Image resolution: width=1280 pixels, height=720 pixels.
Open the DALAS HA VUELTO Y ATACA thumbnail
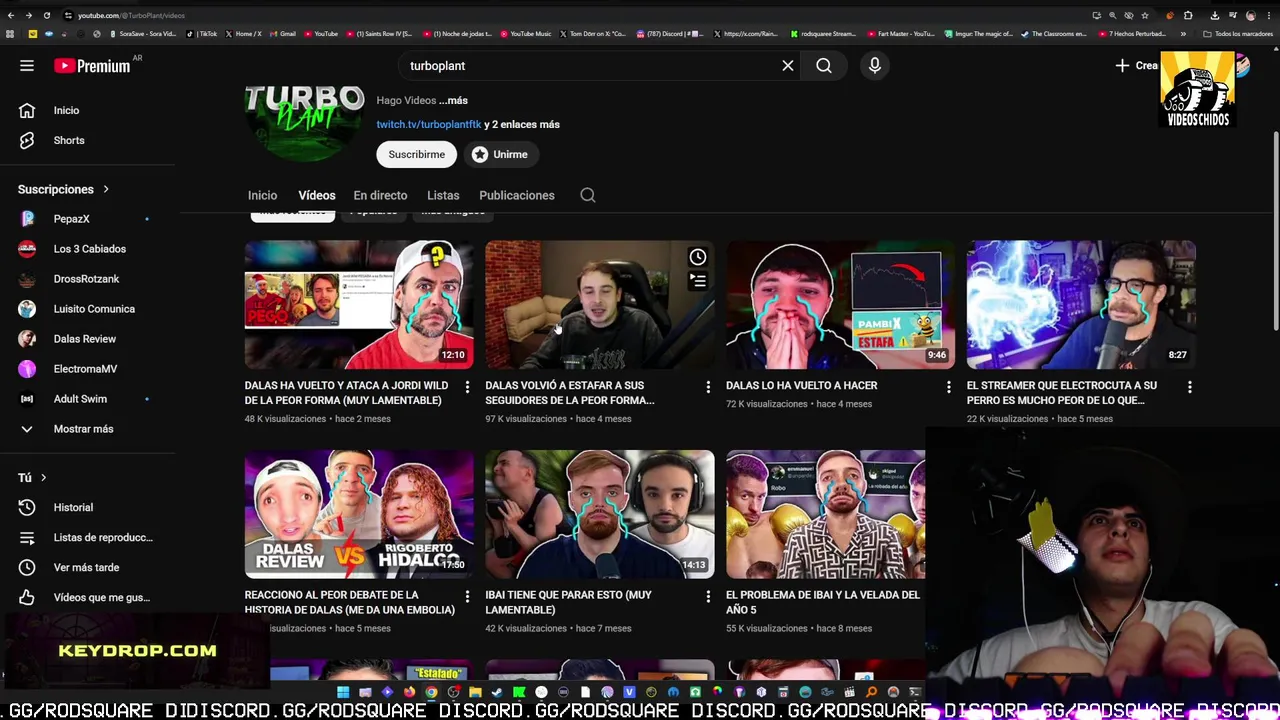pyautogui.click(x=359, y=305)
